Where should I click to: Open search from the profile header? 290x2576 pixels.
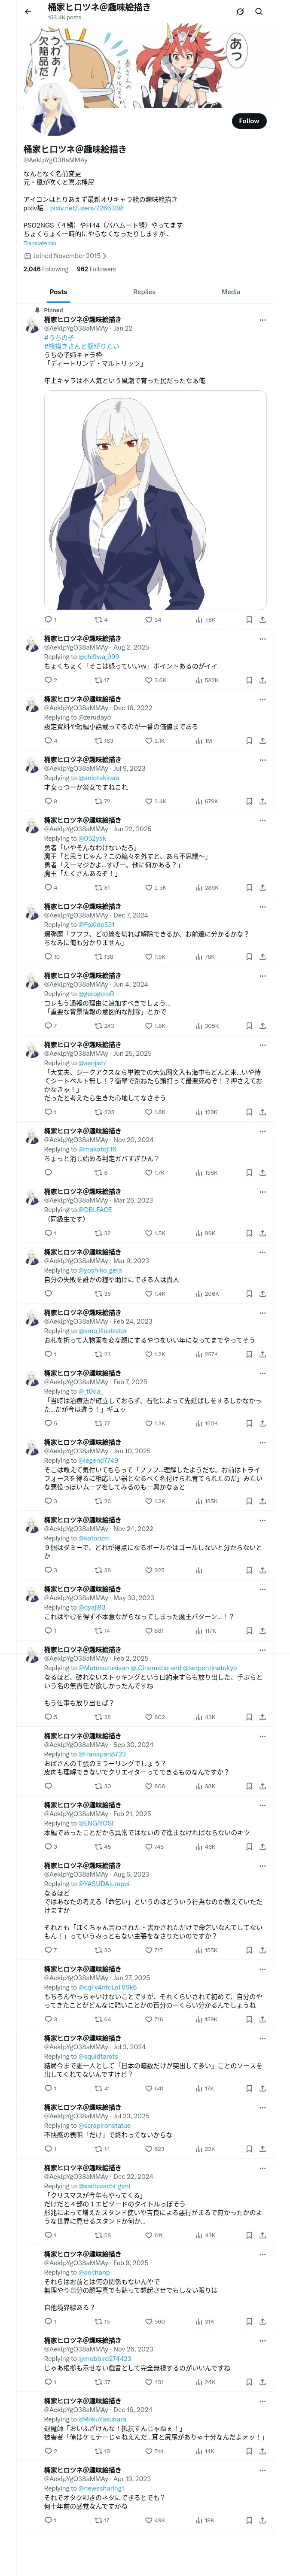pos(259,12)
